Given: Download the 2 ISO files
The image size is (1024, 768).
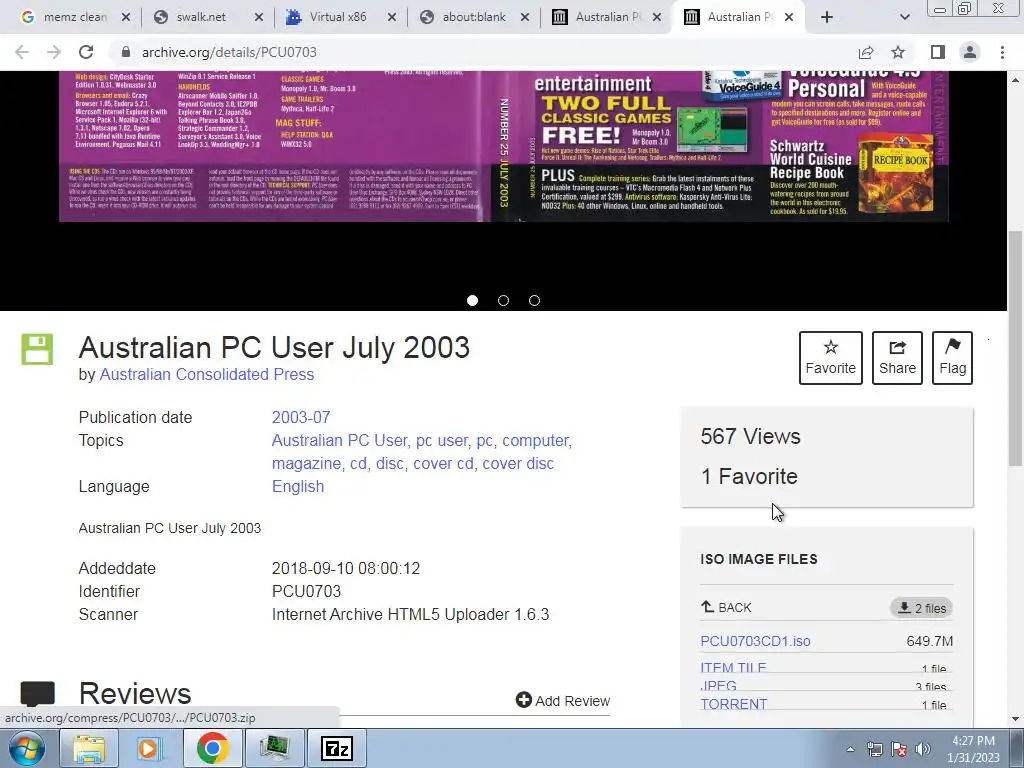Looking at the screenshot, I should (x=921, y=608).
